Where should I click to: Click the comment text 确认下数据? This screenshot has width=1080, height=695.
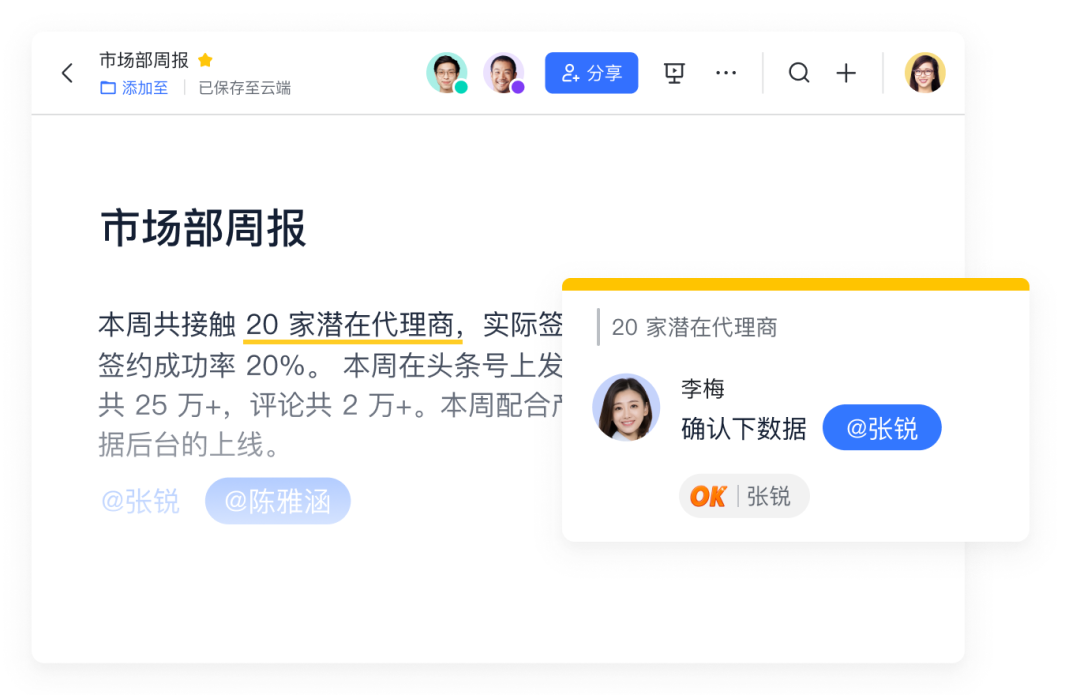744,429
